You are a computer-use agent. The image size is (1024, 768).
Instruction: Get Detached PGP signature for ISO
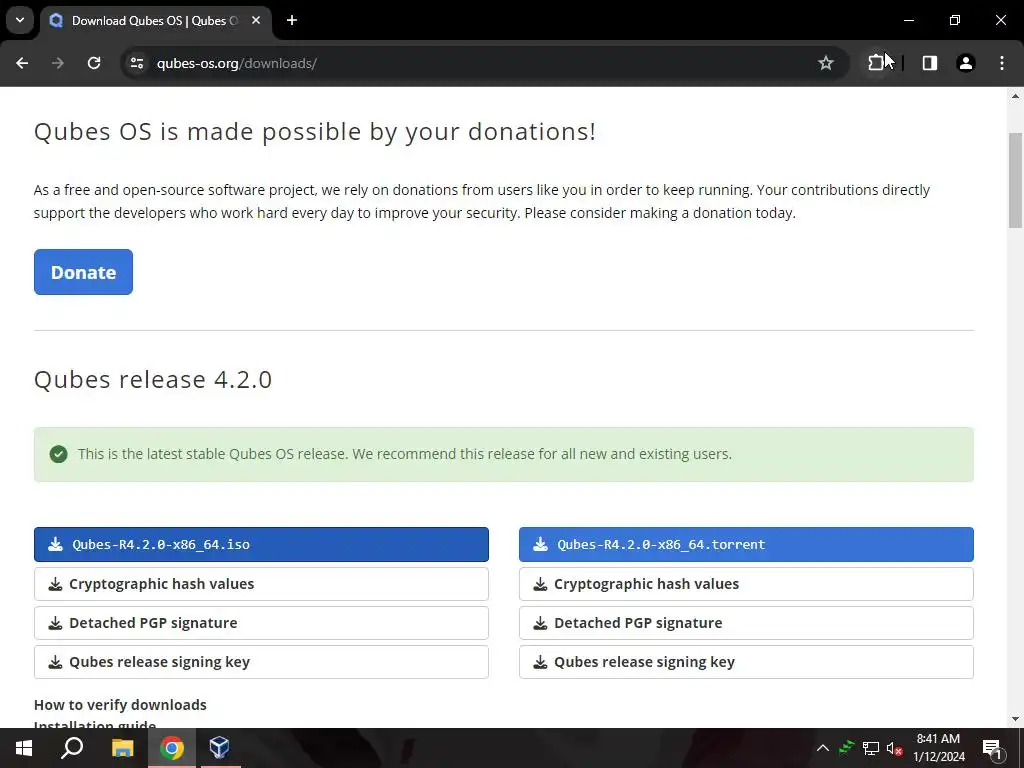[x=261, y=623]
